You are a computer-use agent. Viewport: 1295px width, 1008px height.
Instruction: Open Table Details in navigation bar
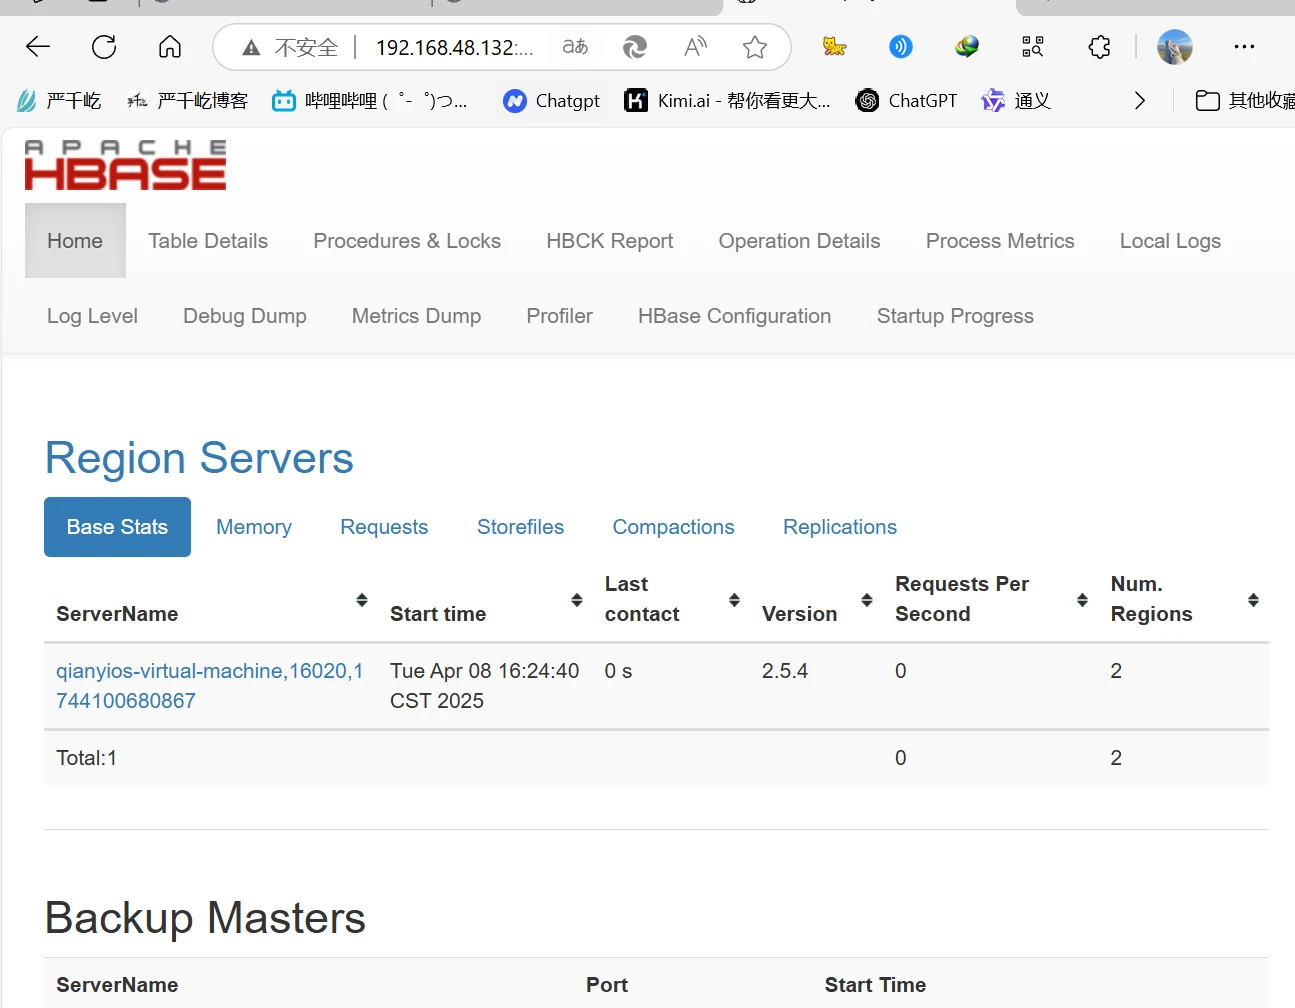click(x=208, y=241)
